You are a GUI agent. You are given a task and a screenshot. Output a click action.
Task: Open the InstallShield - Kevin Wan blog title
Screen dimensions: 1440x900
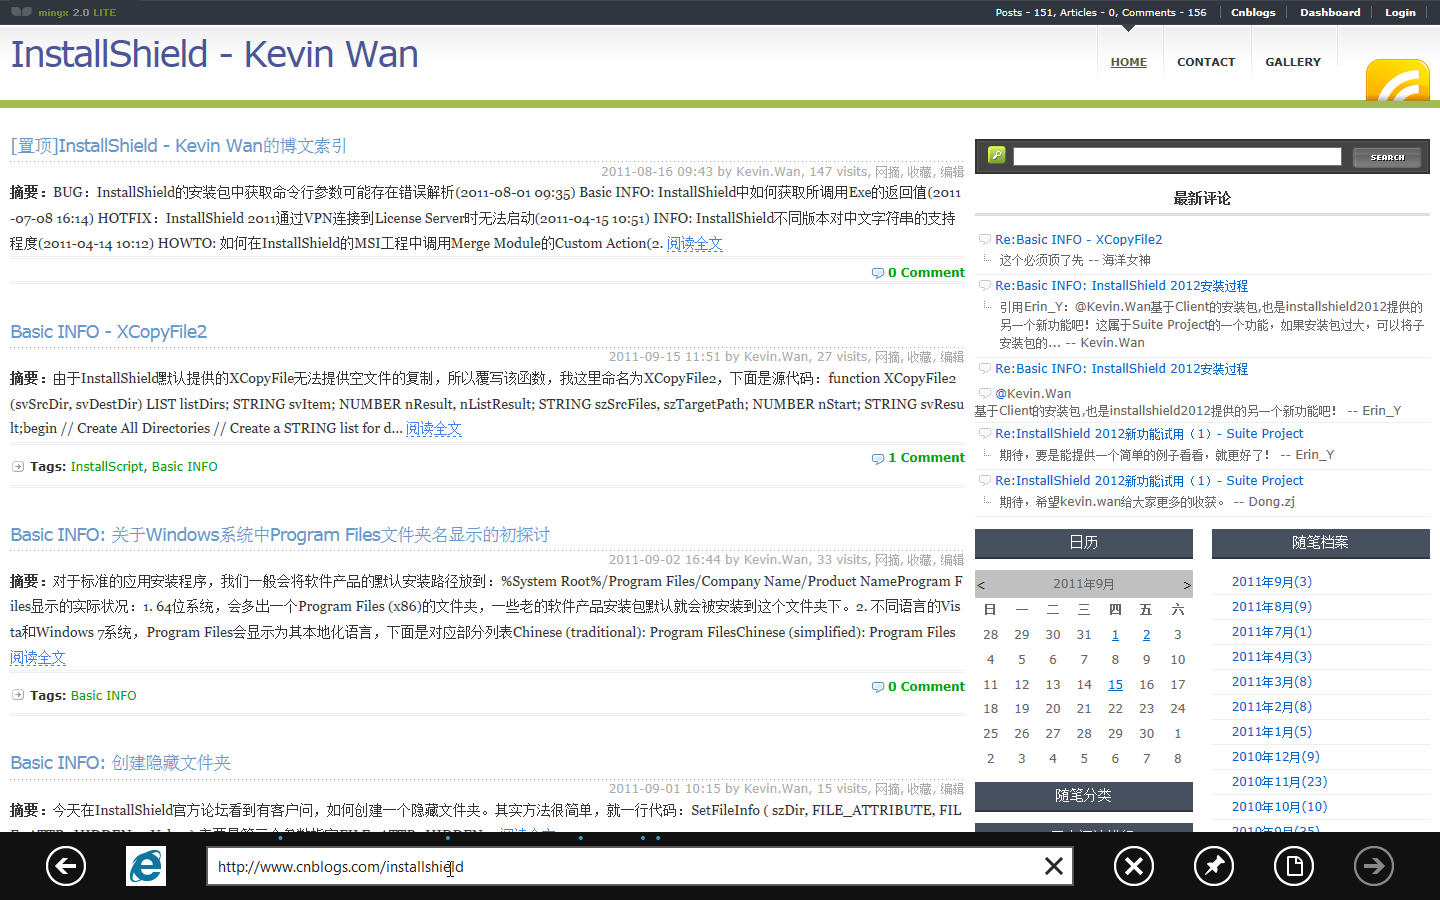tap(214, 54)
